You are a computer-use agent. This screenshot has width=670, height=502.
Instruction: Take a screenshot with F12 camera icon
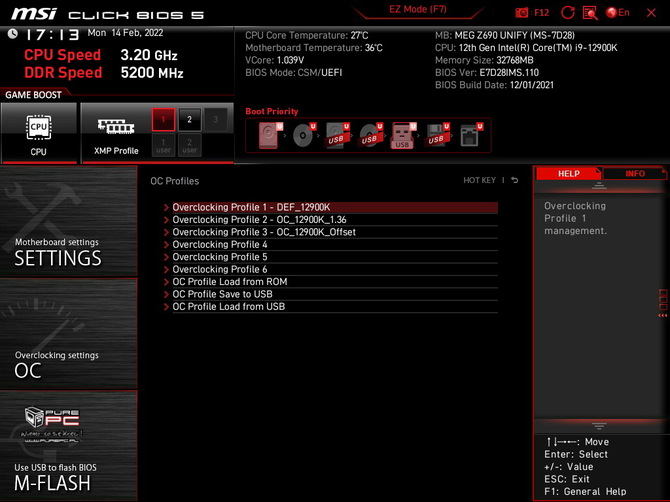[532, 12]
